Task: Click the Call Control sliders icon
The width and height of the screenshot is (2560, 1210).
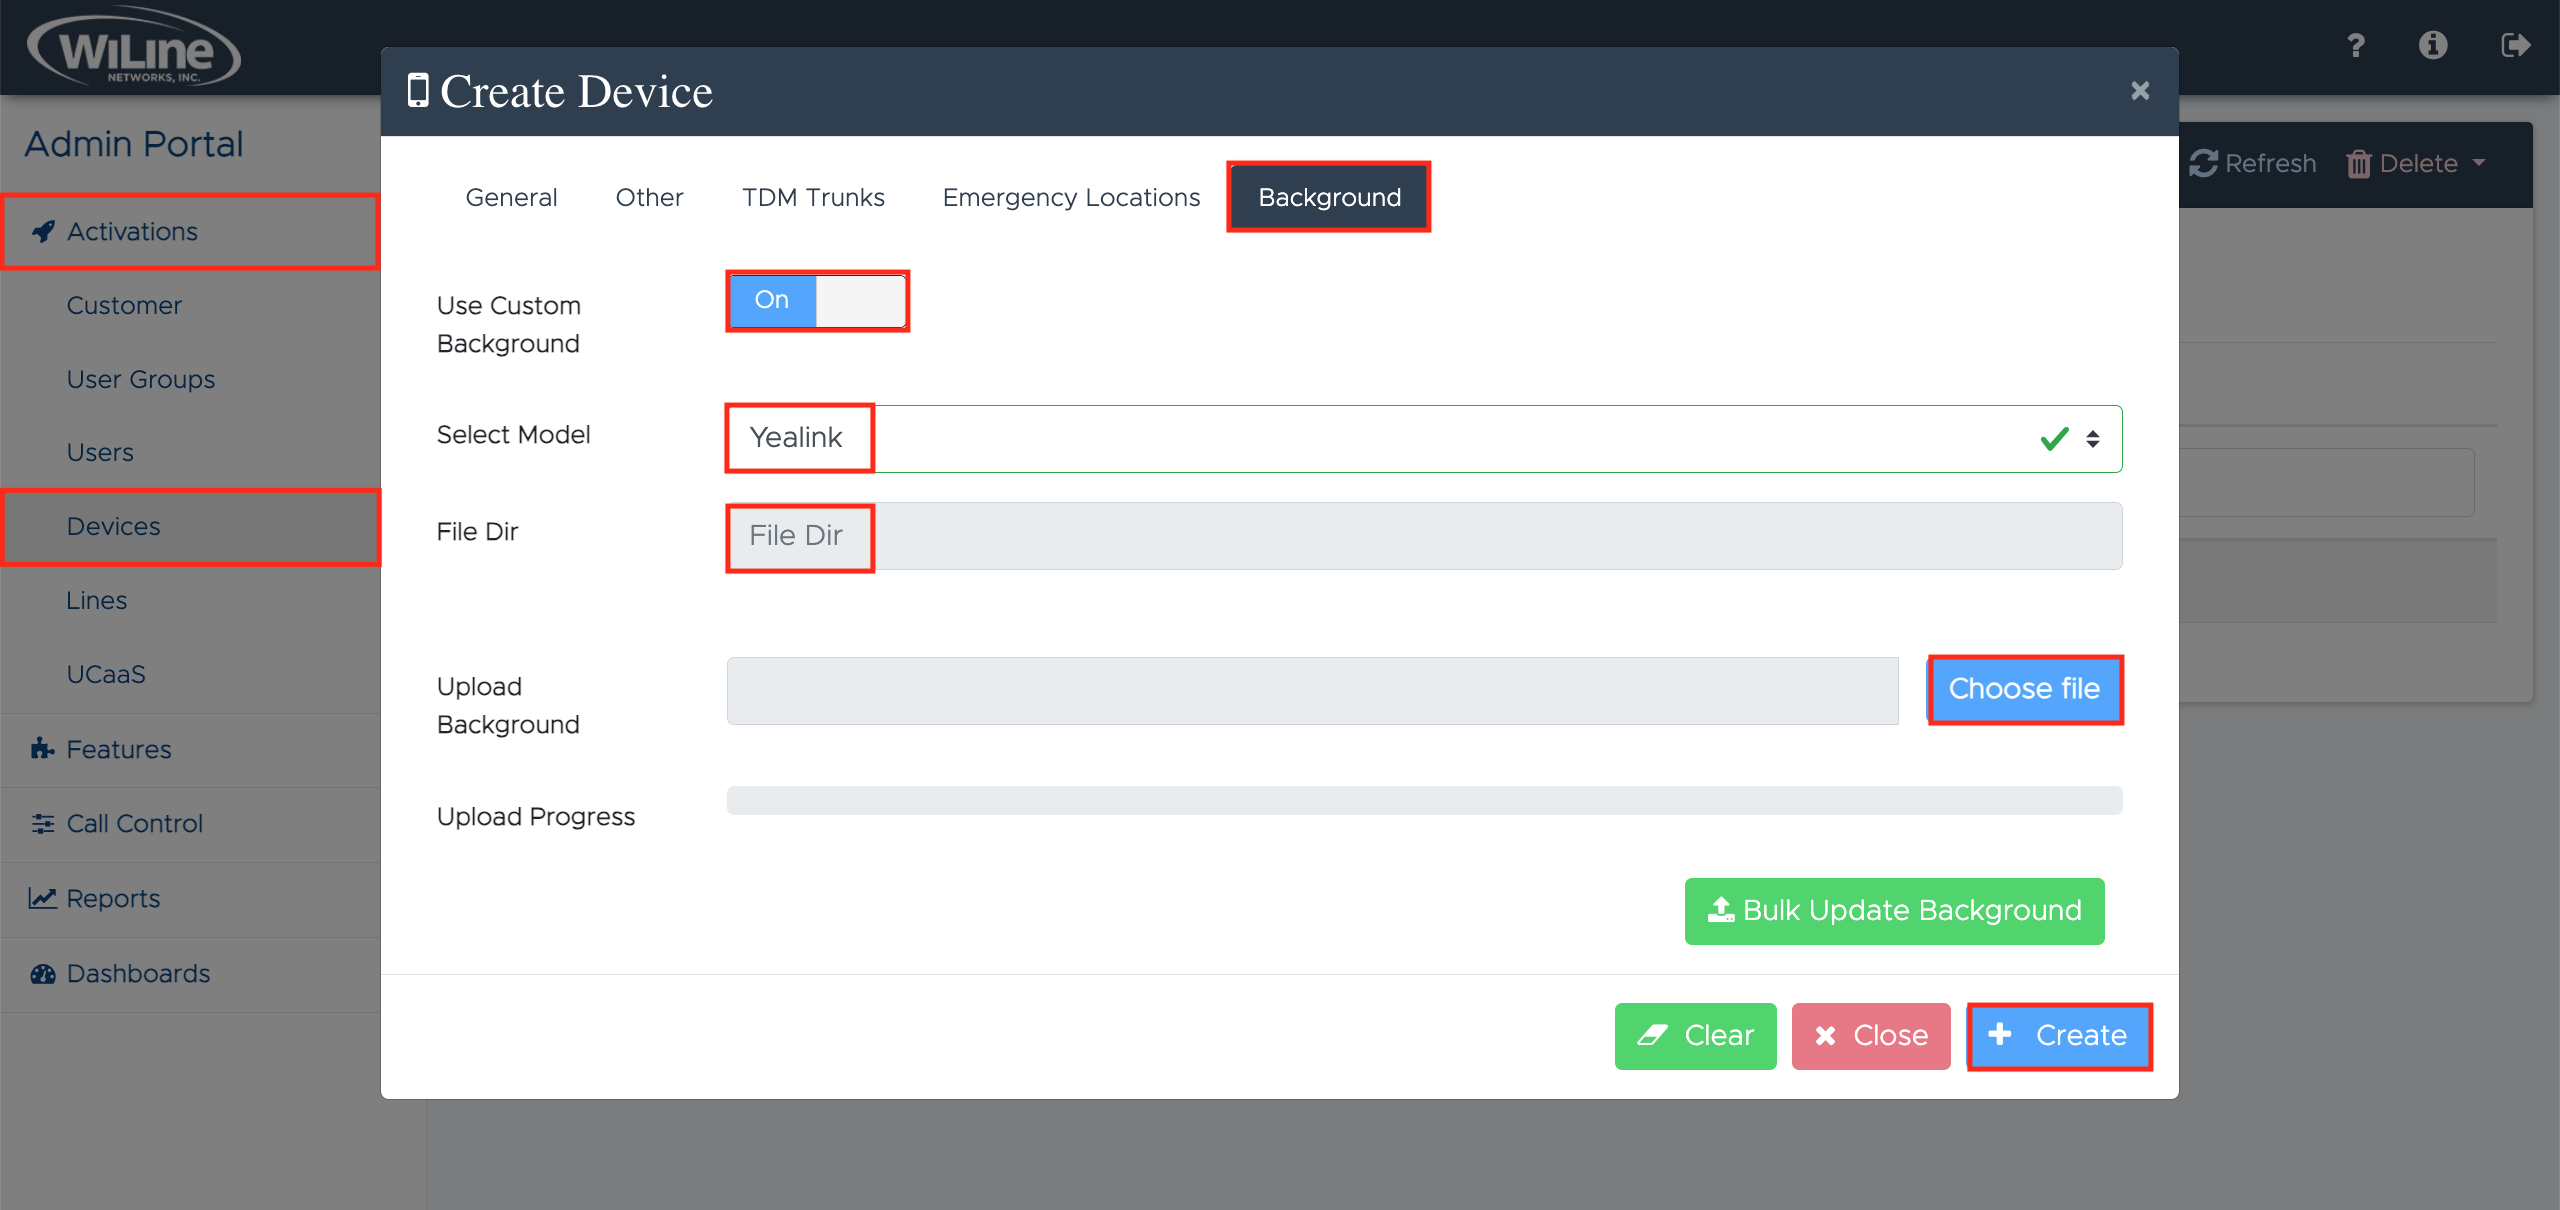Action: (x=42, y=823)
